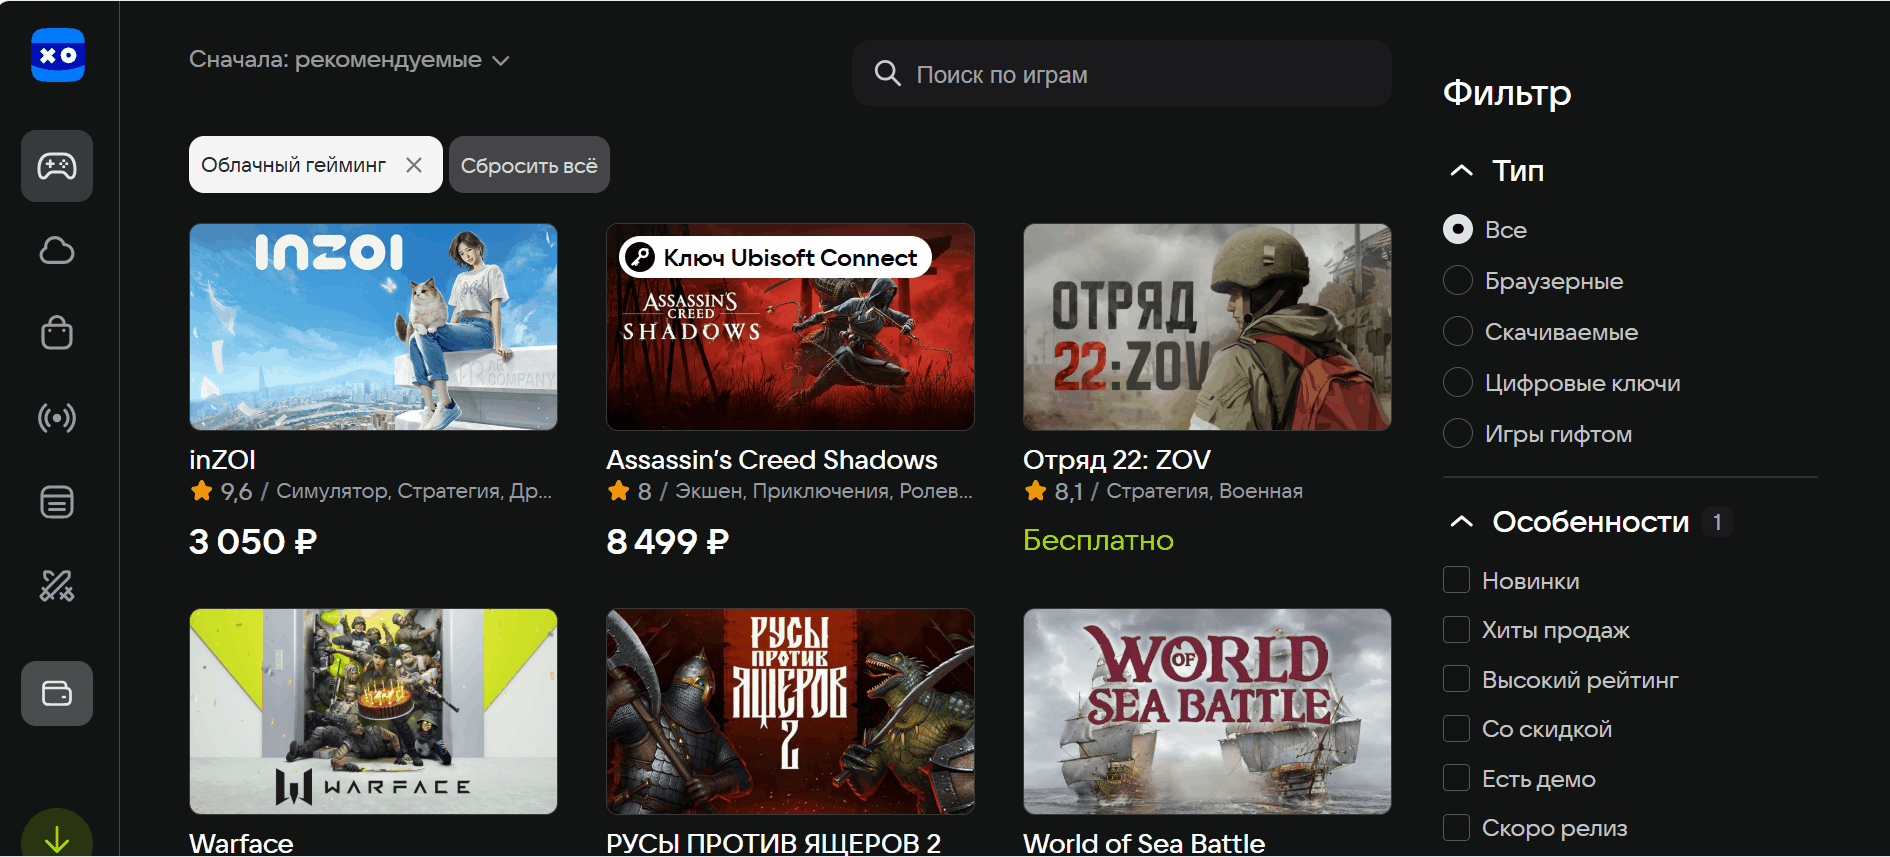The image size is (1890, 857).
Task: Click the Стратегия, Военная genre text
Action: 1204,491
